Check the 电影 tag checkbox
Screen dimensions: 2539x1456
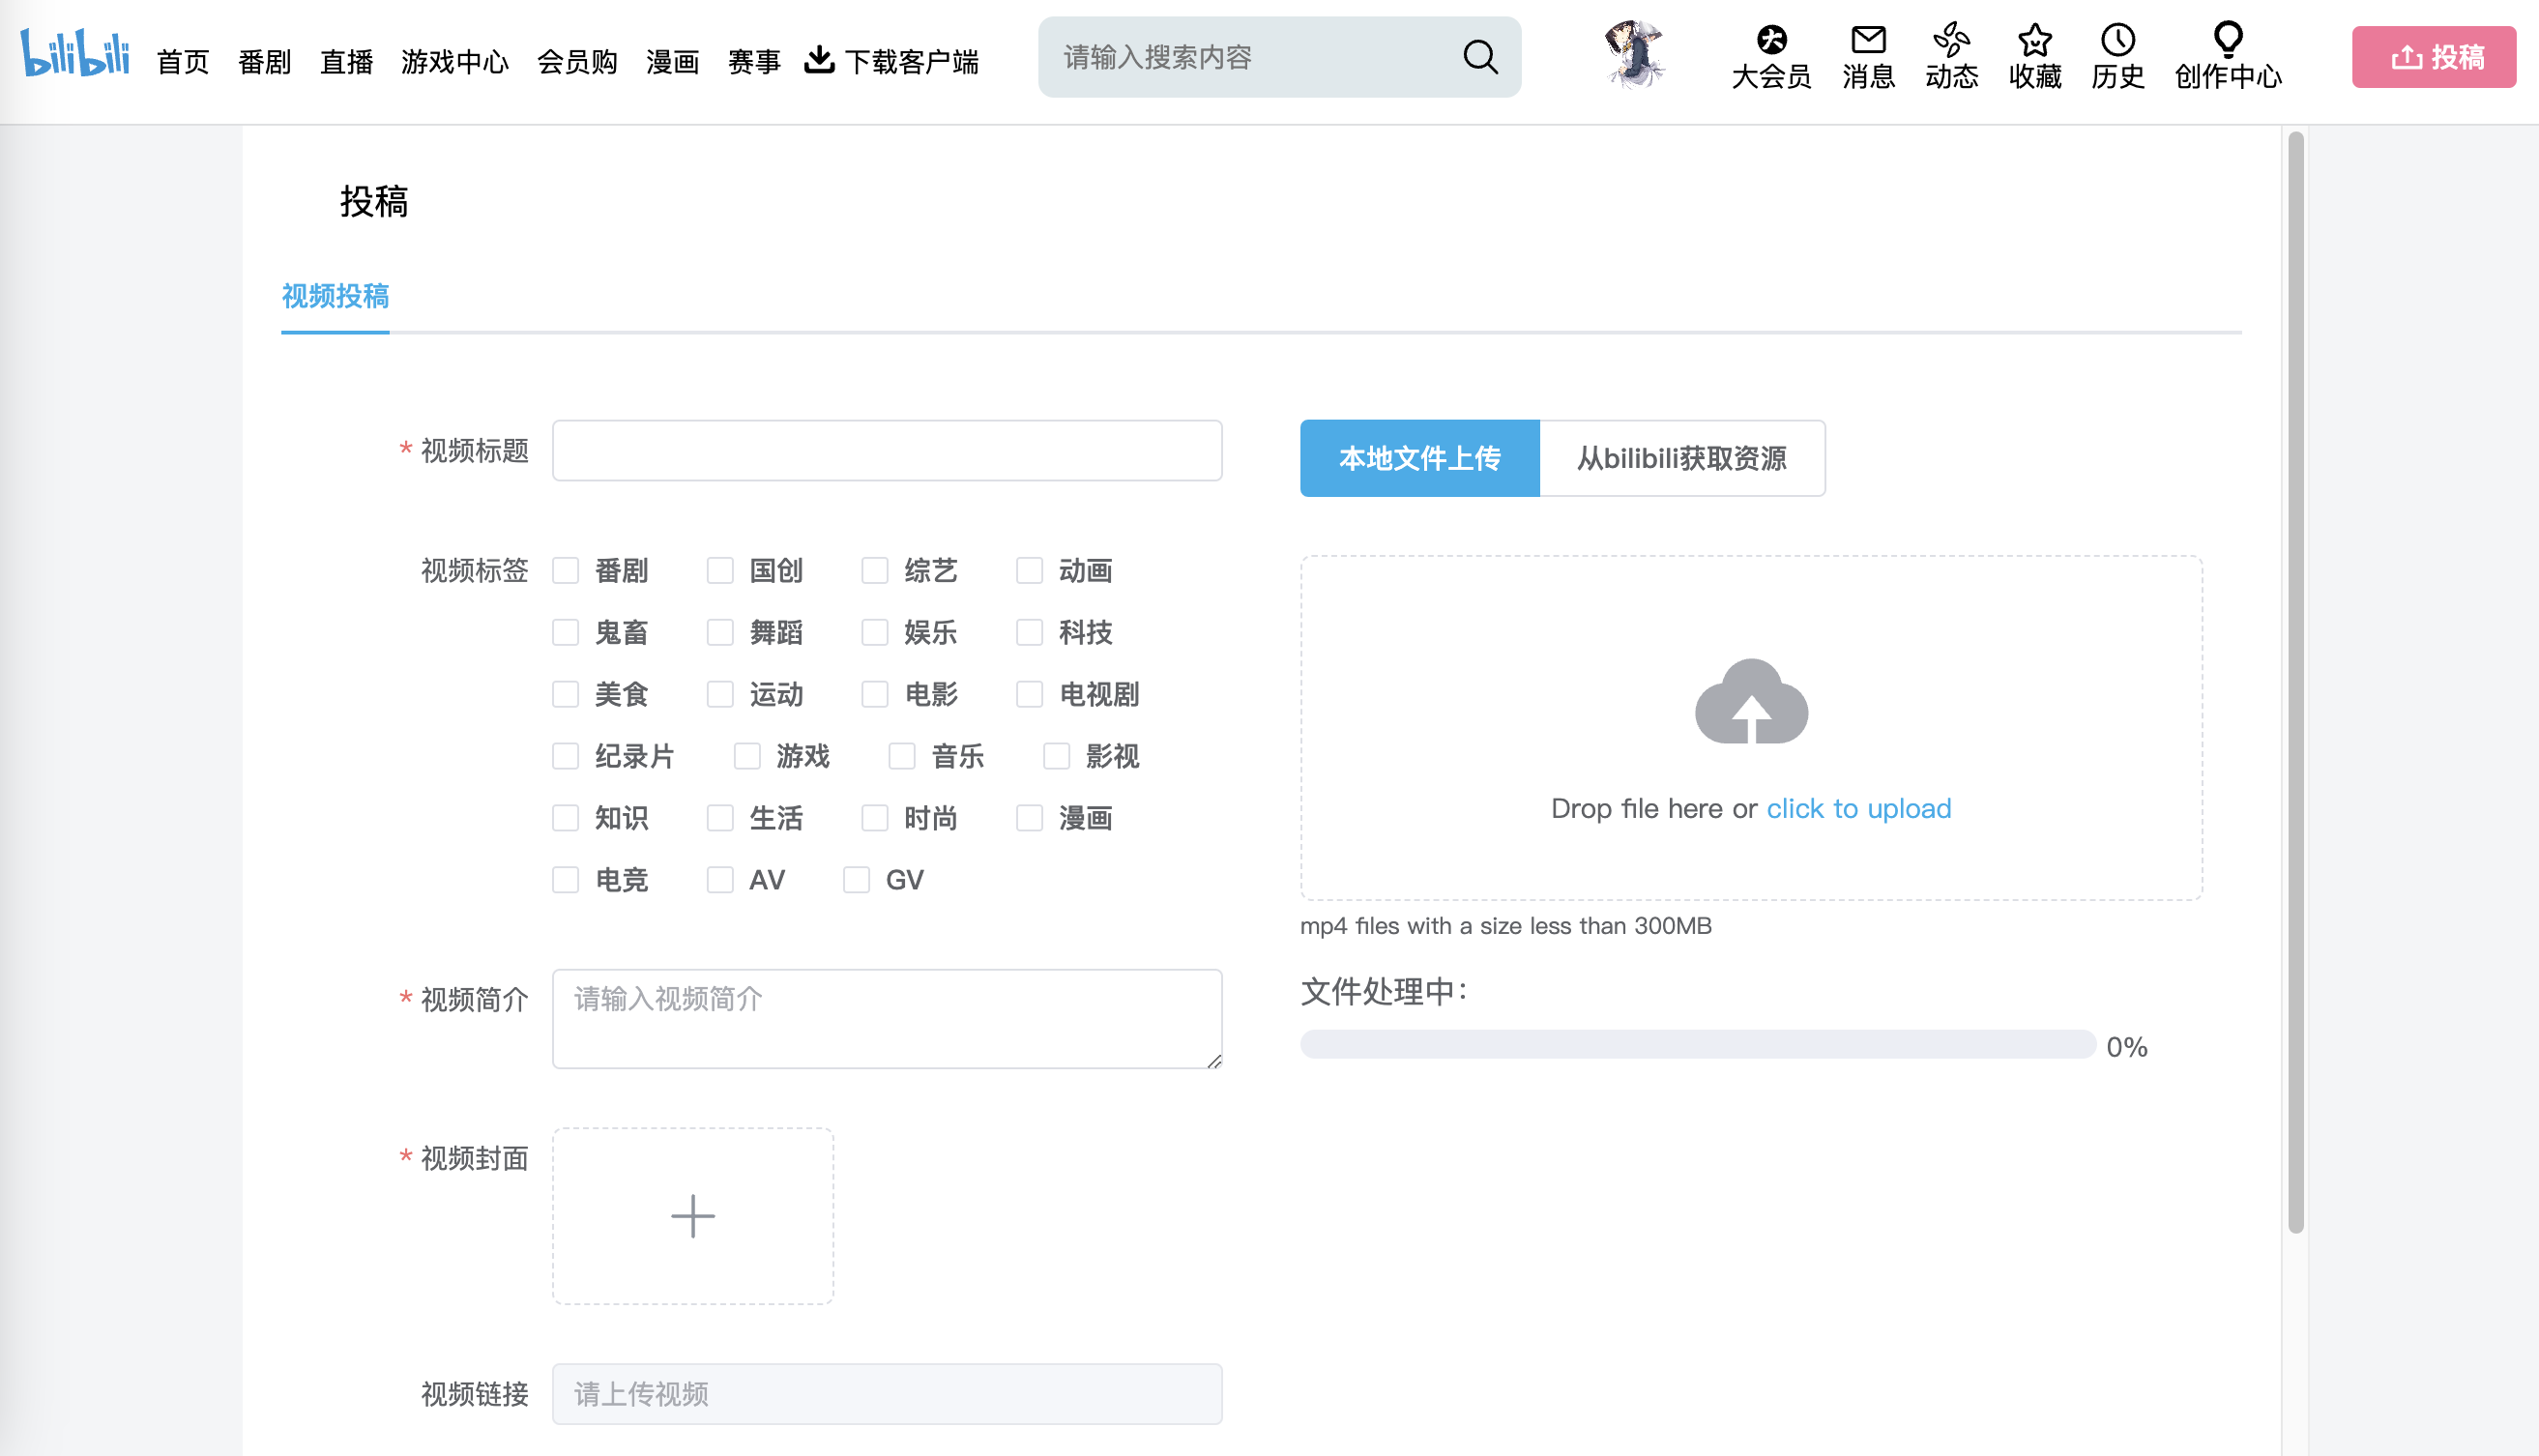pos(874,694)
